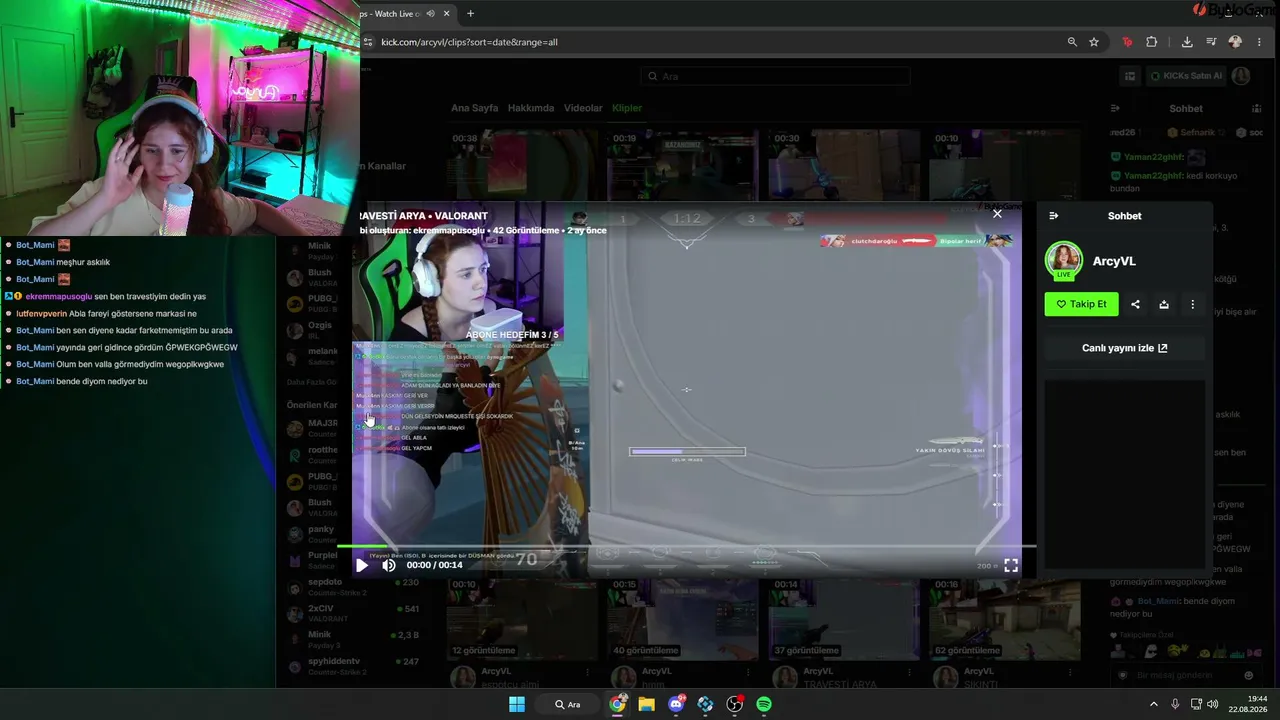Image resolution: width=1280 pixels, height=720 pixels.
Task: Share the clip
Action: pos(1135,304)
